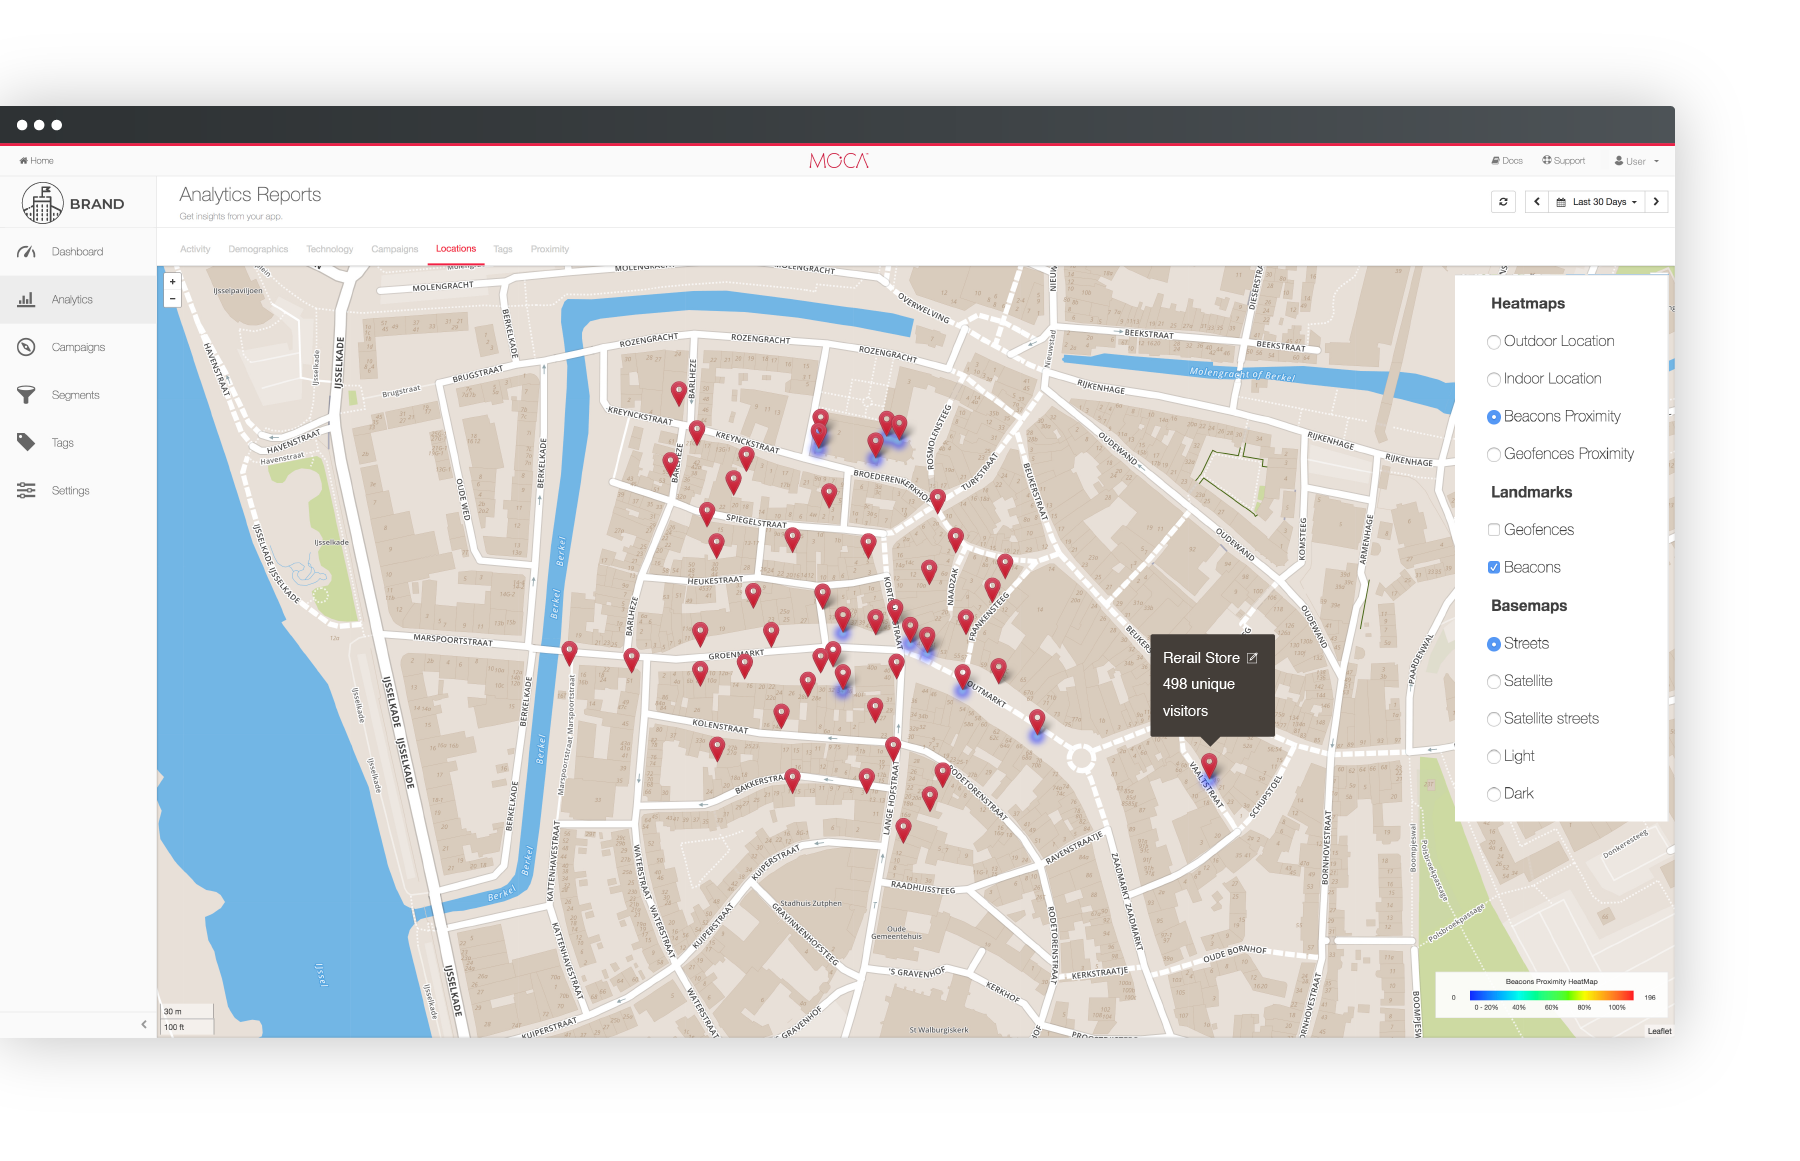
Task: Select Indoor Location heatmap
Action: [x=1494, y=379]
